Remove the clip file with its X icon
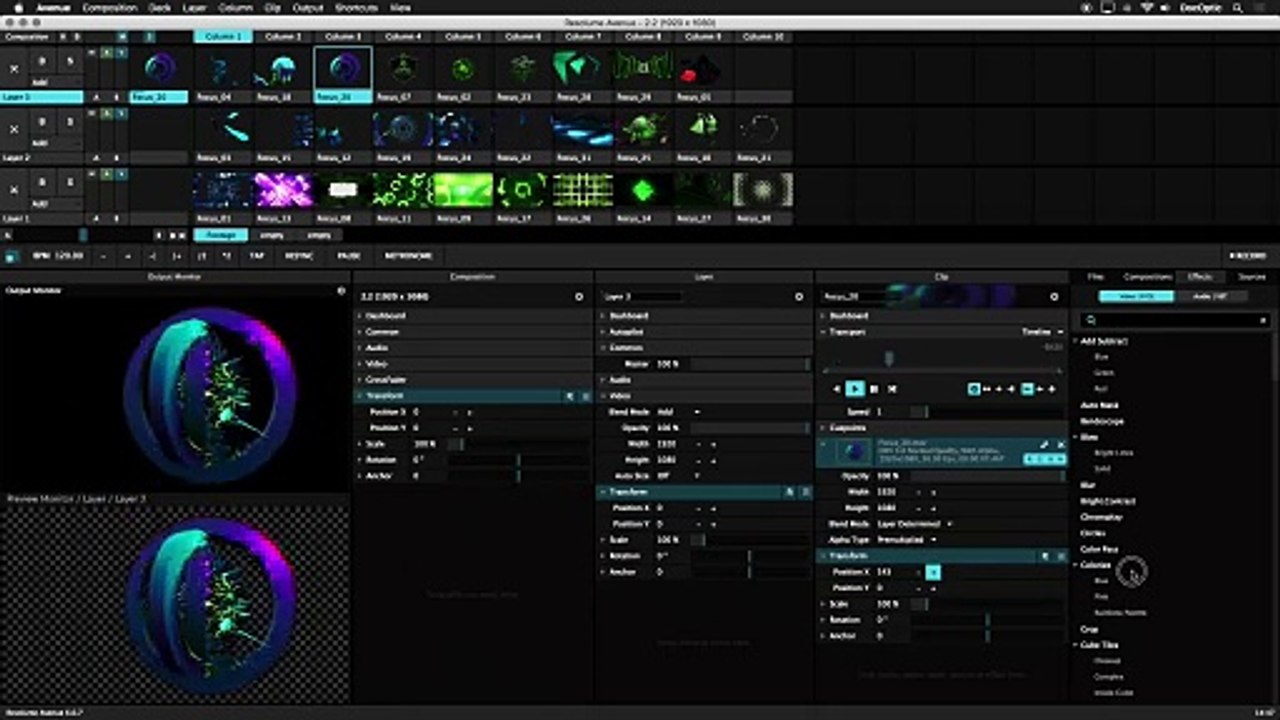 1060,444
